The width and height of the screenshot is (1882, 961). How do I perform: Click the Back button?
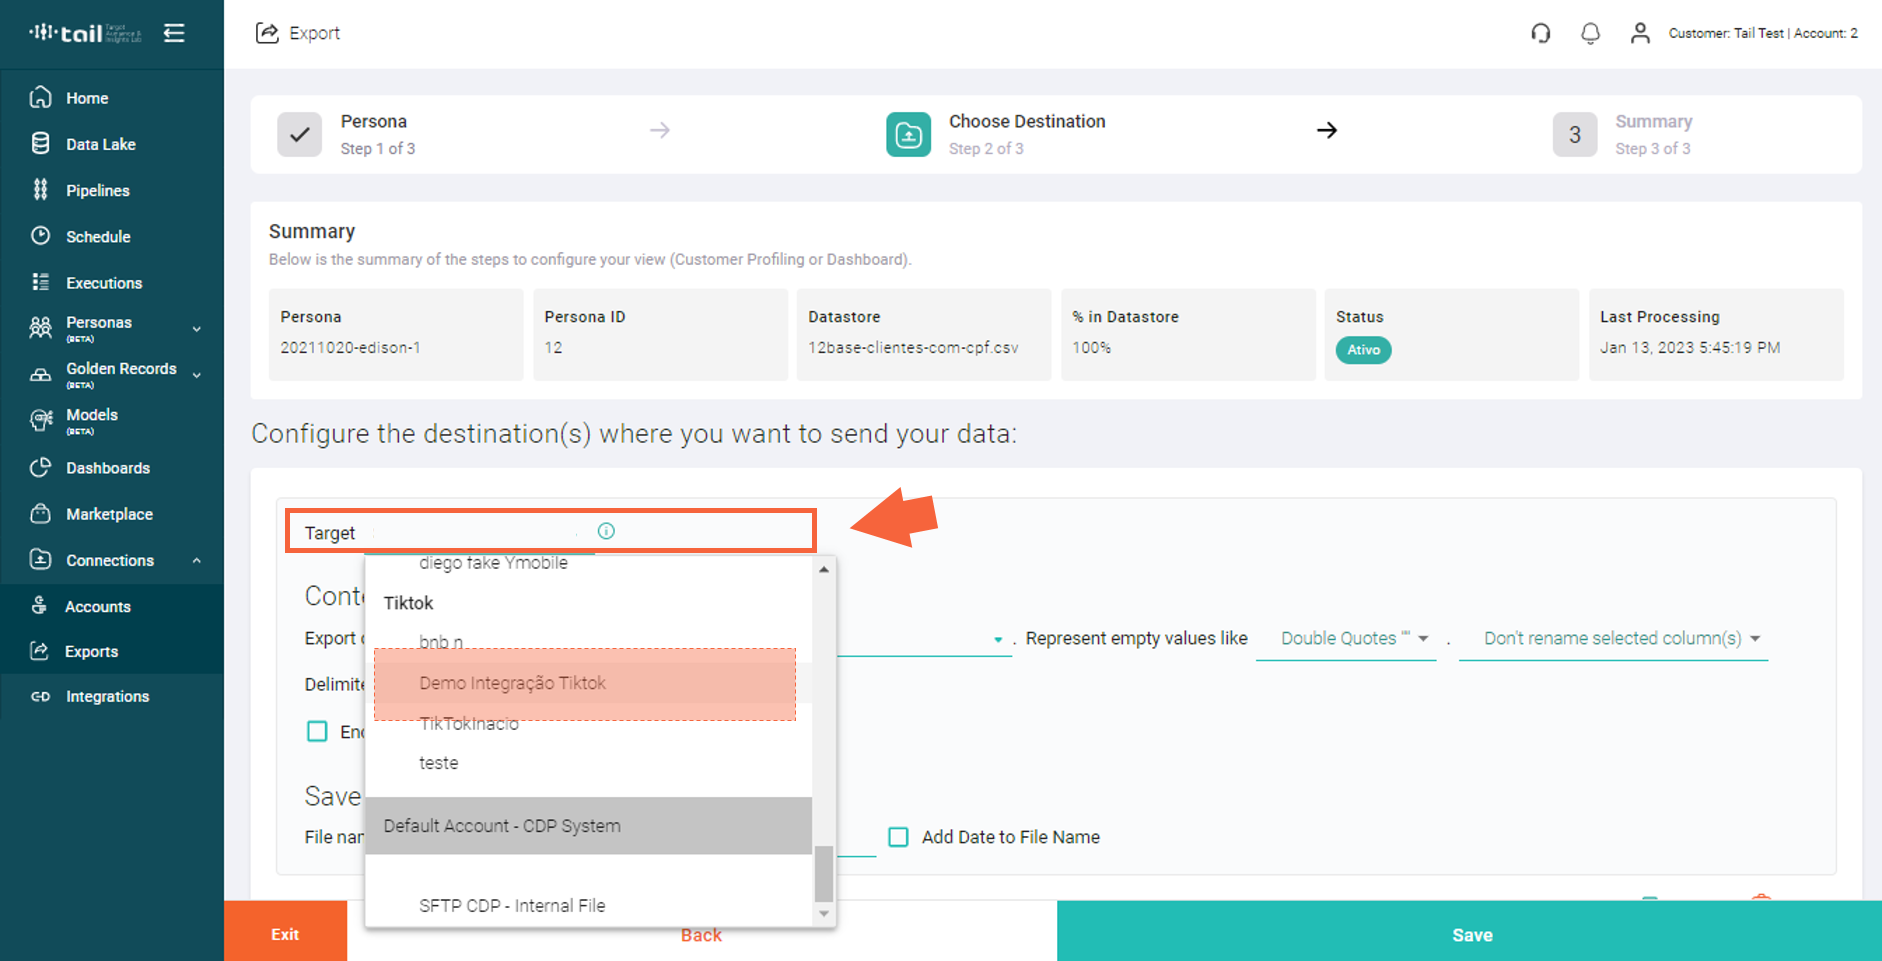[x=701, y=935]
